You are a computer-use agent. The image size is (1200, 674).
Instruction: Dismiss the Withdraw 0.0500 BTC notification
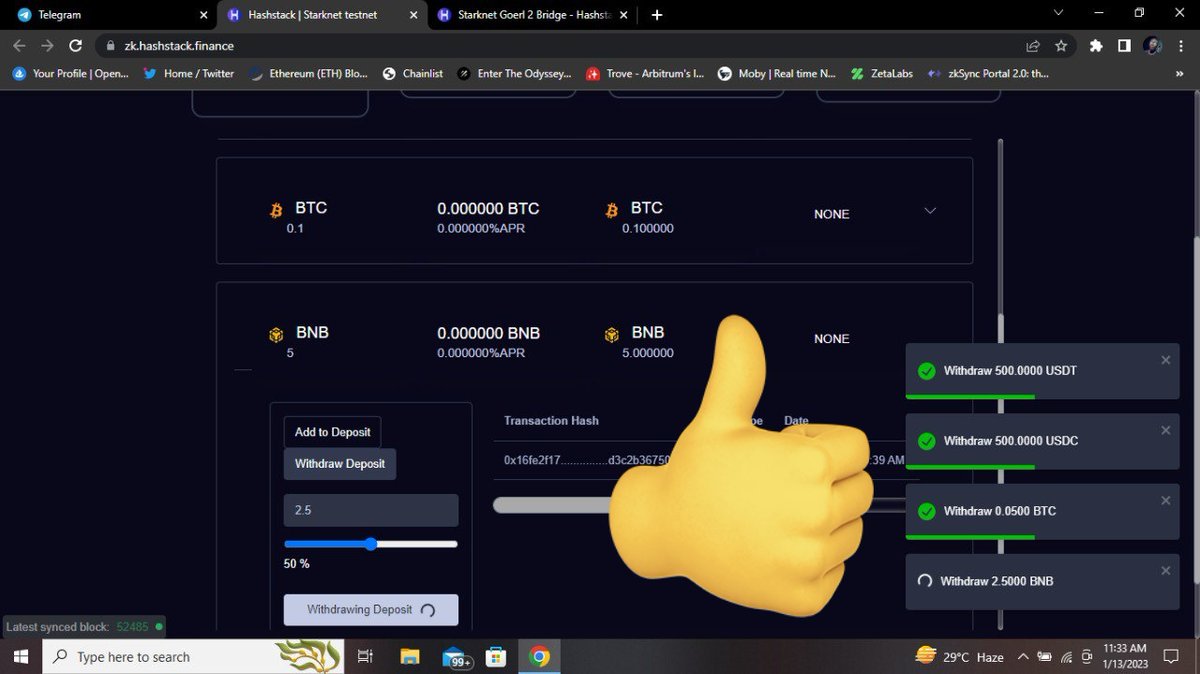tap(1165, 500)
